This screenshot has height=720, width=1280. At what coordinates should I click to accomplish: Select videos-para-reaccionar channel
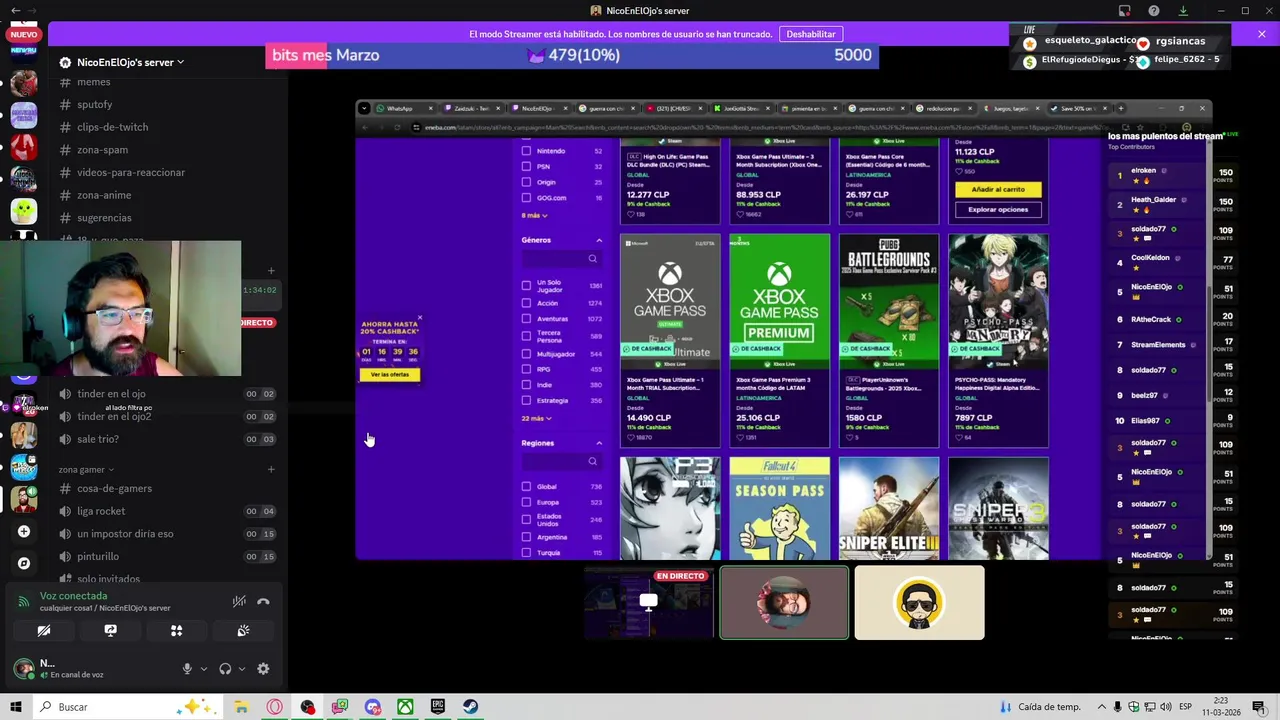(131, 172)
